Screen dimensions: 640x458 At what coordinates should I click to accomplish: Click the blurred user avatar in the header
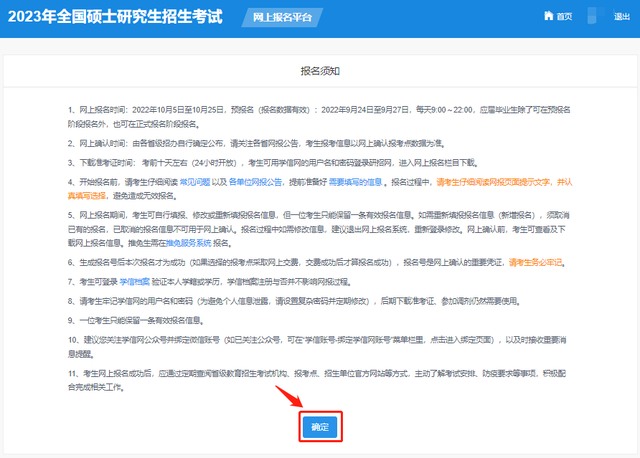[596, 16]
